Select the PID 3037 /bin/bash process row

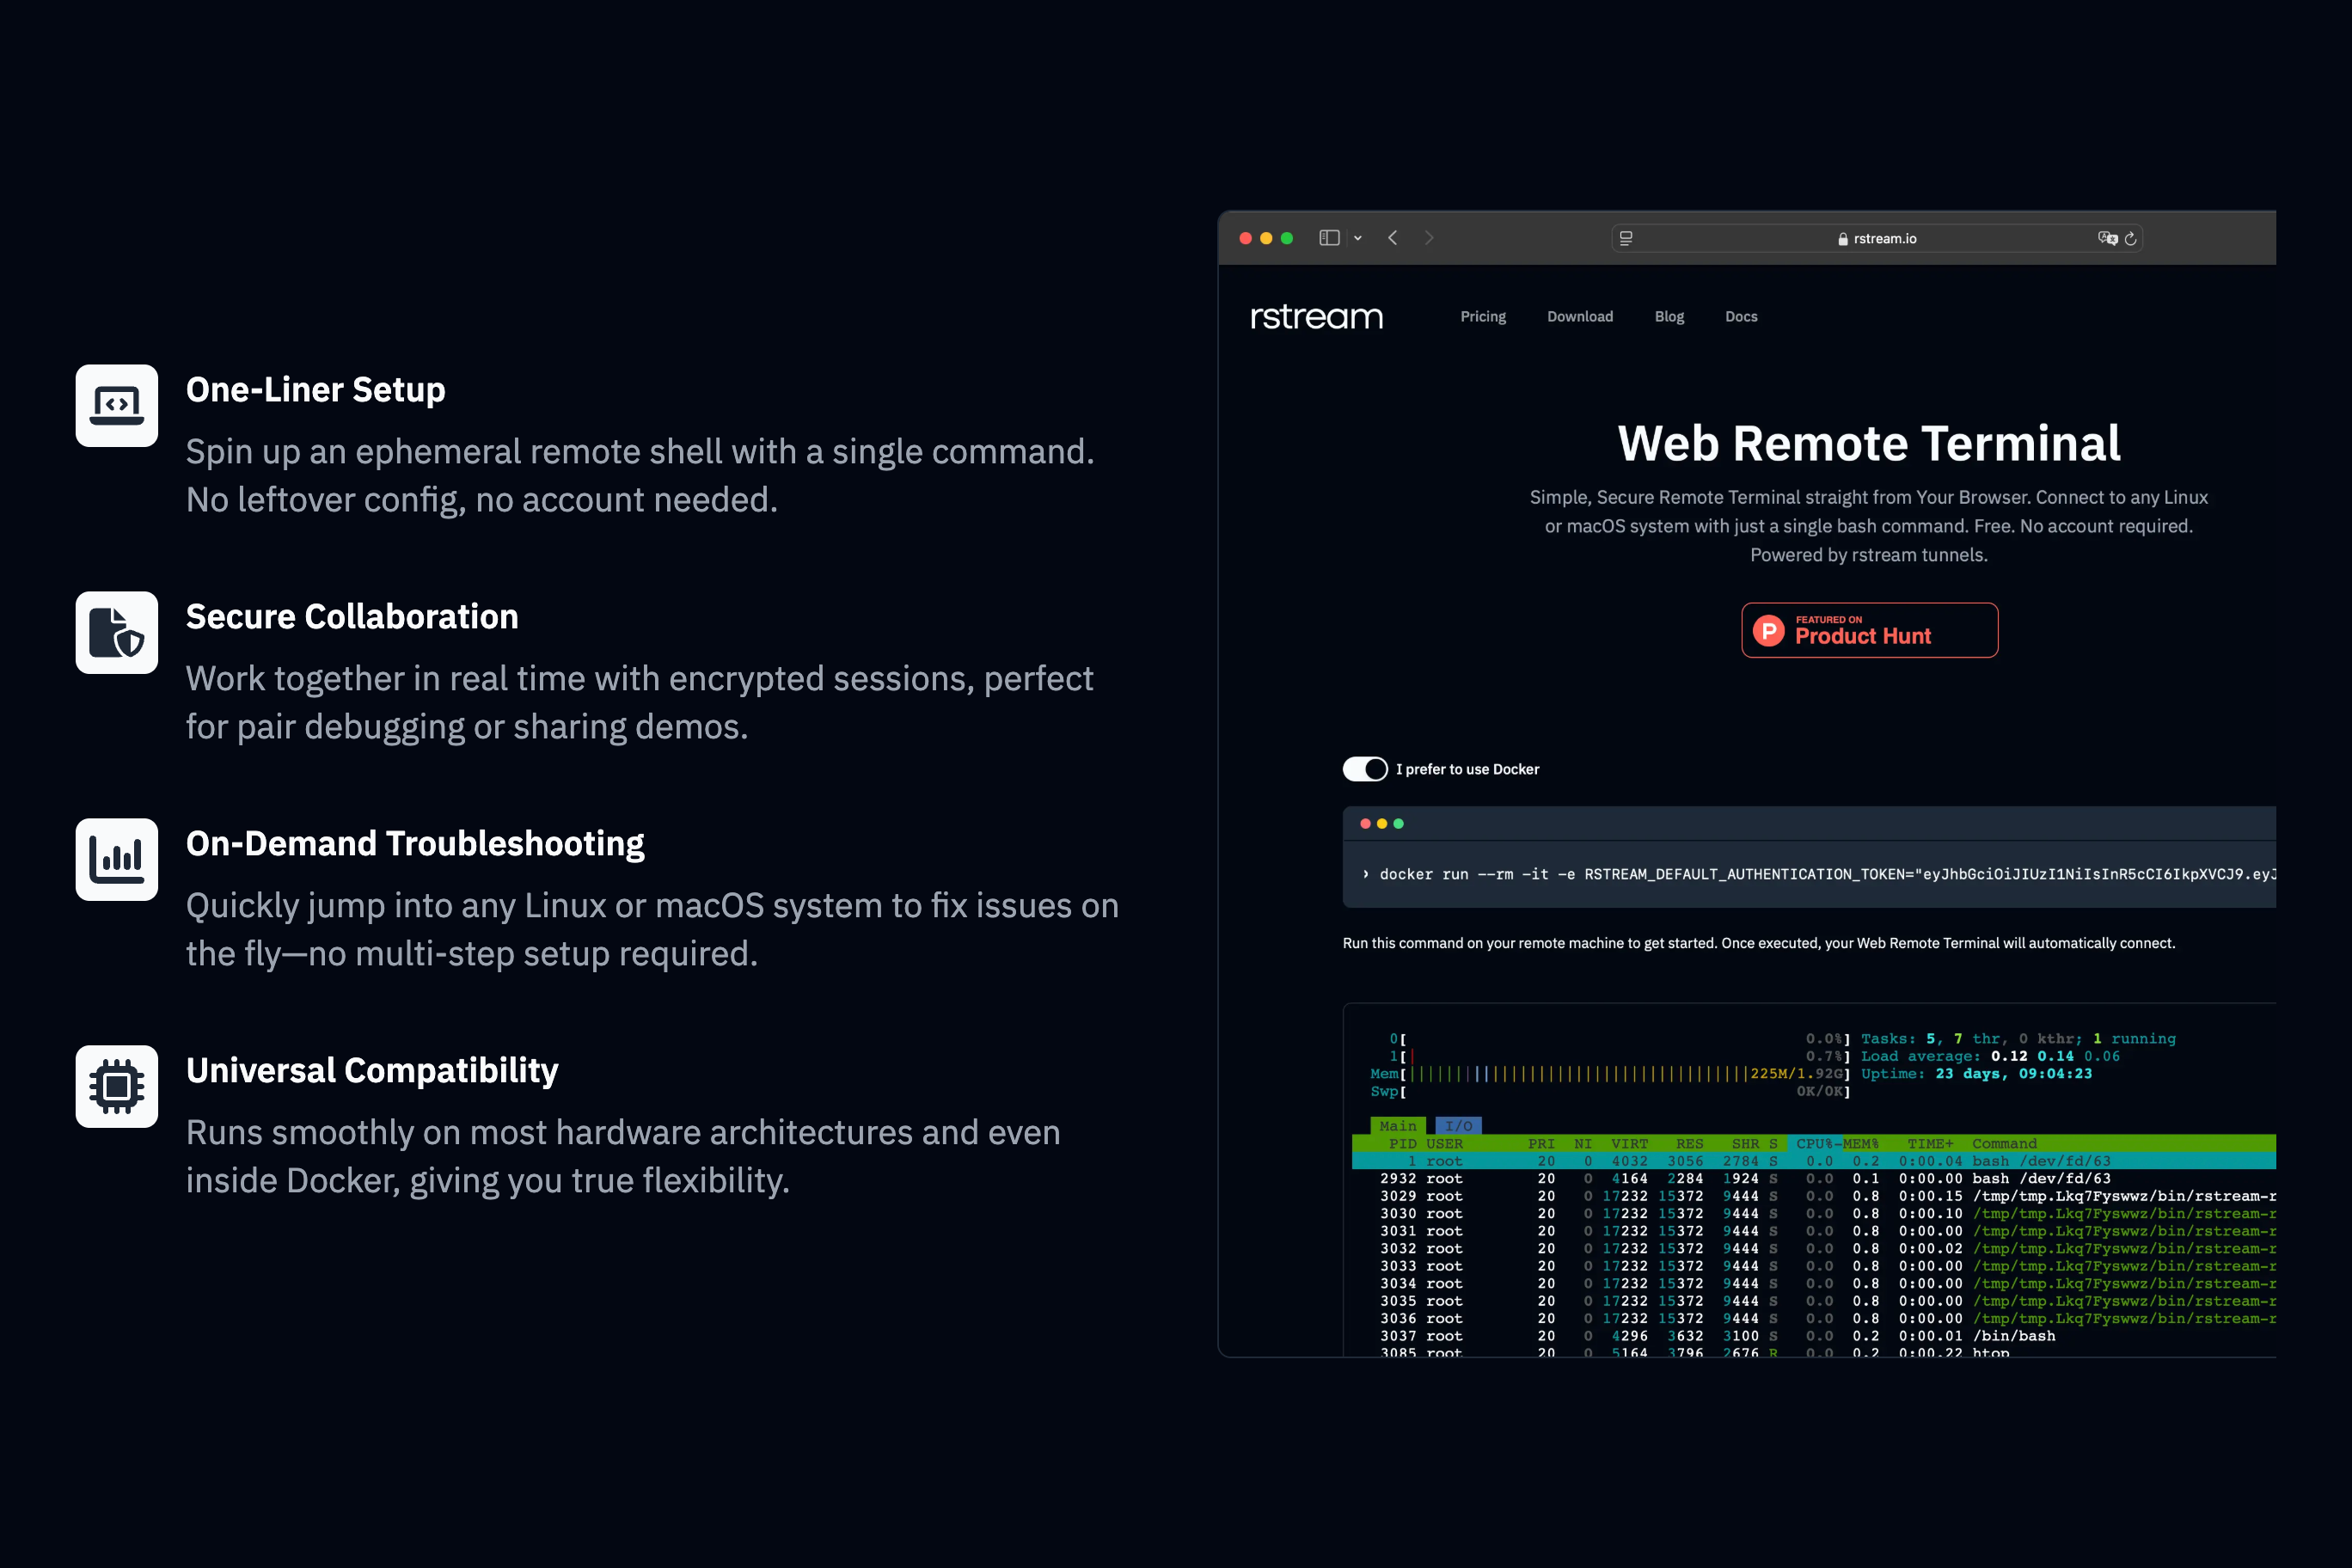[x=1814, y=1336]
